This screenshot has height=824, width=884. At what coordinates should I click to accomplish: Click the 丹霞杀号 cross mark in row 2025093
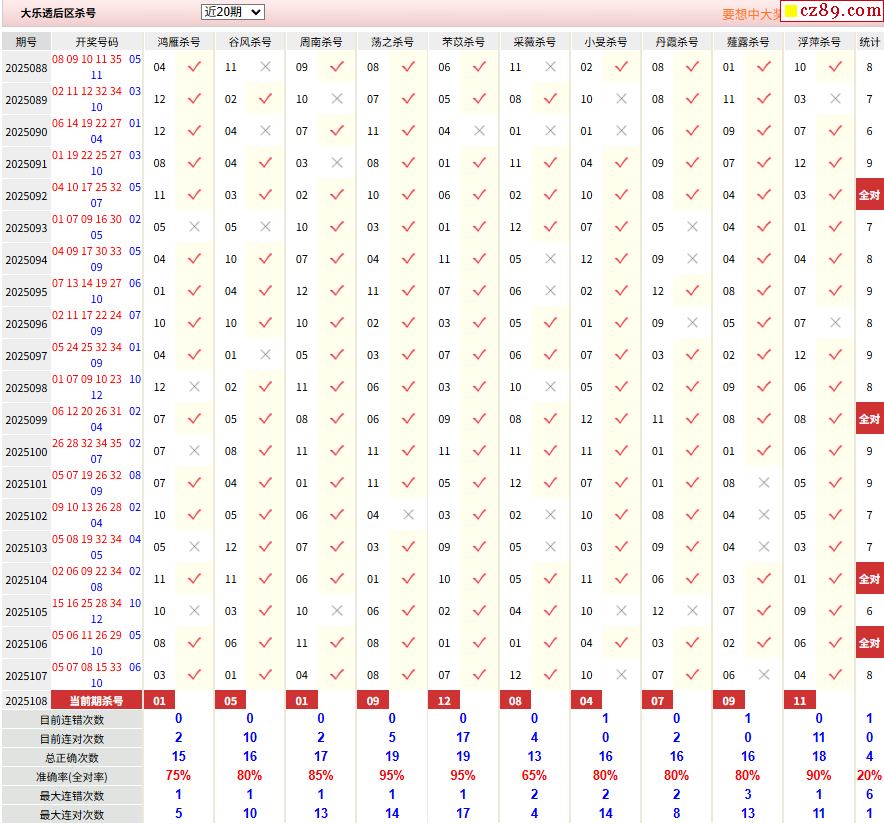692,227
